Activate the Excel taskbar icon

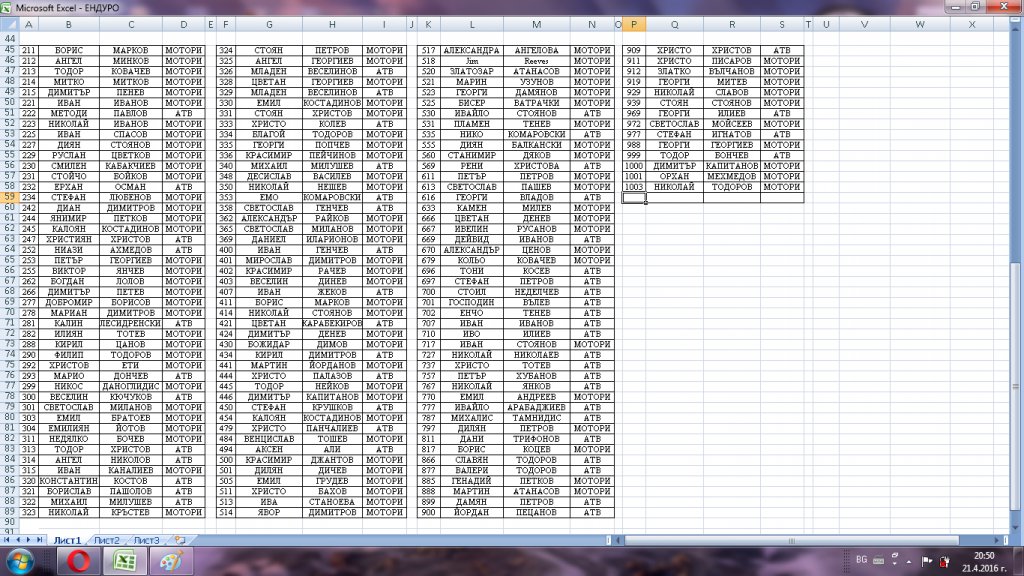pyautogui.click(x=125, y=562)
